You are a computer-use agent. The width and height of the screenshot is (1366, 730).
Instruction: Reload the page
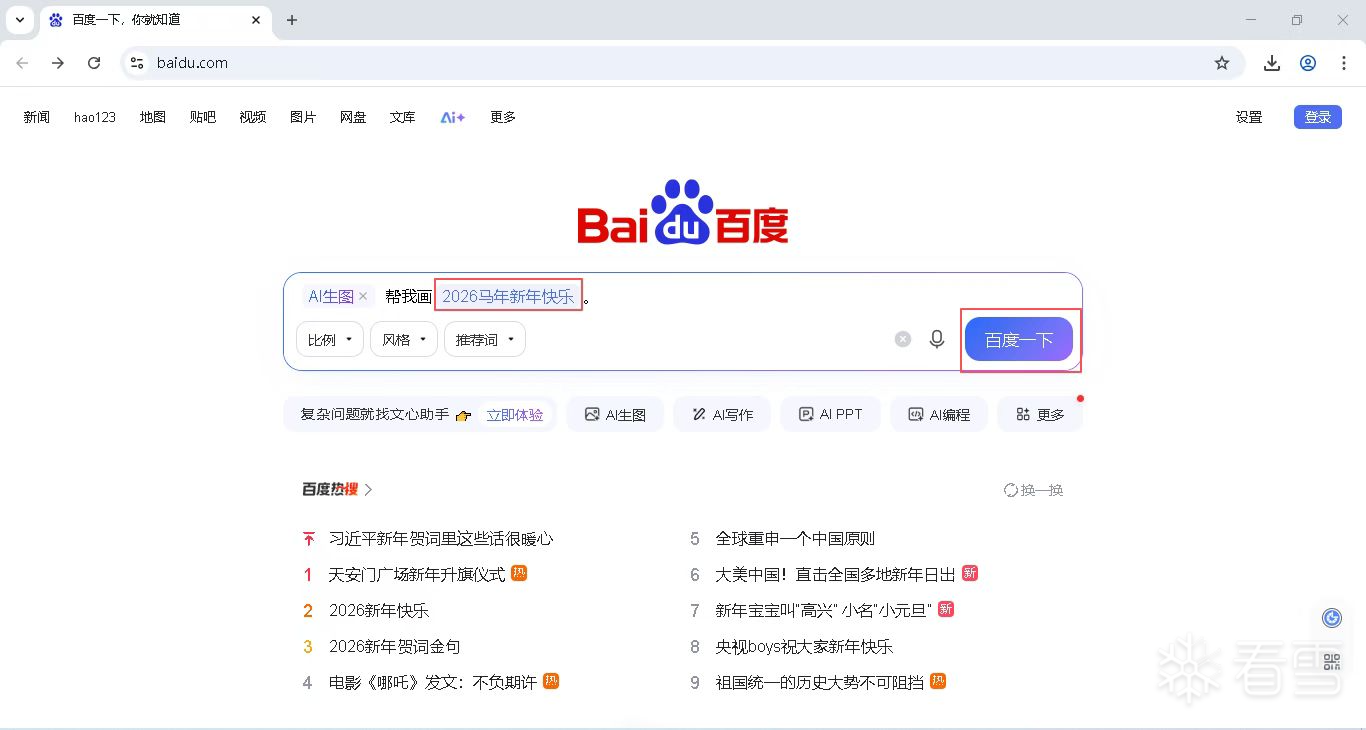point(94,63)
